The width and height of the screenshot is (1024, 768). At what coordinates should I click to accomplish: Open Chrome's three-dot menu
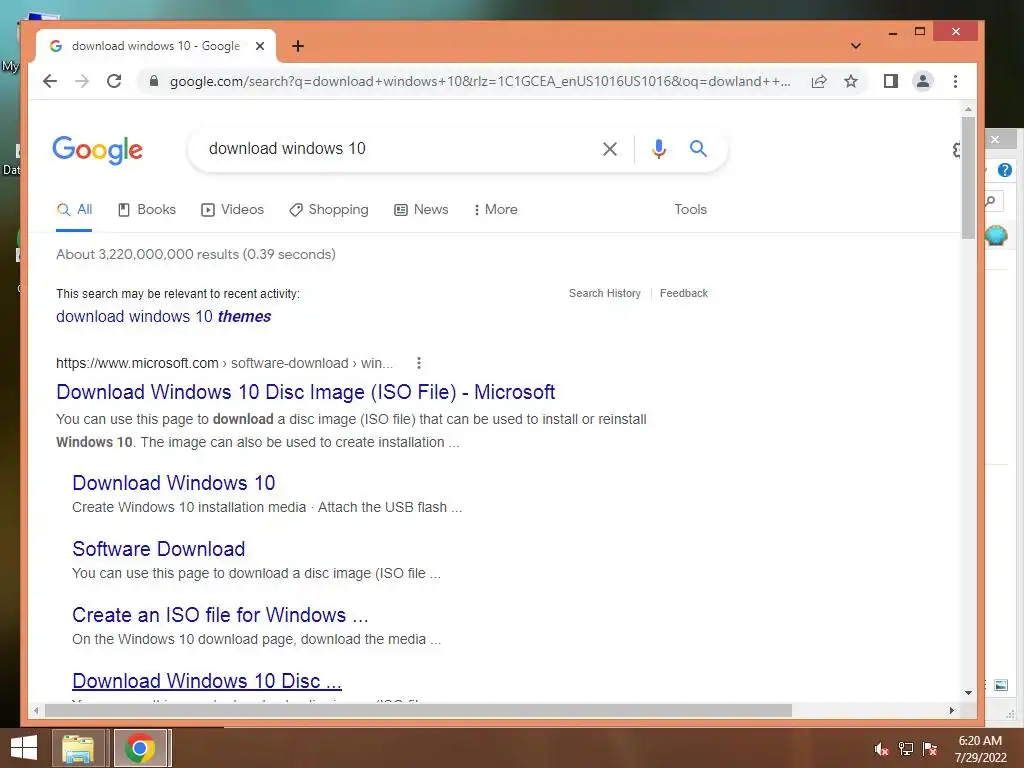click(955, 81)
